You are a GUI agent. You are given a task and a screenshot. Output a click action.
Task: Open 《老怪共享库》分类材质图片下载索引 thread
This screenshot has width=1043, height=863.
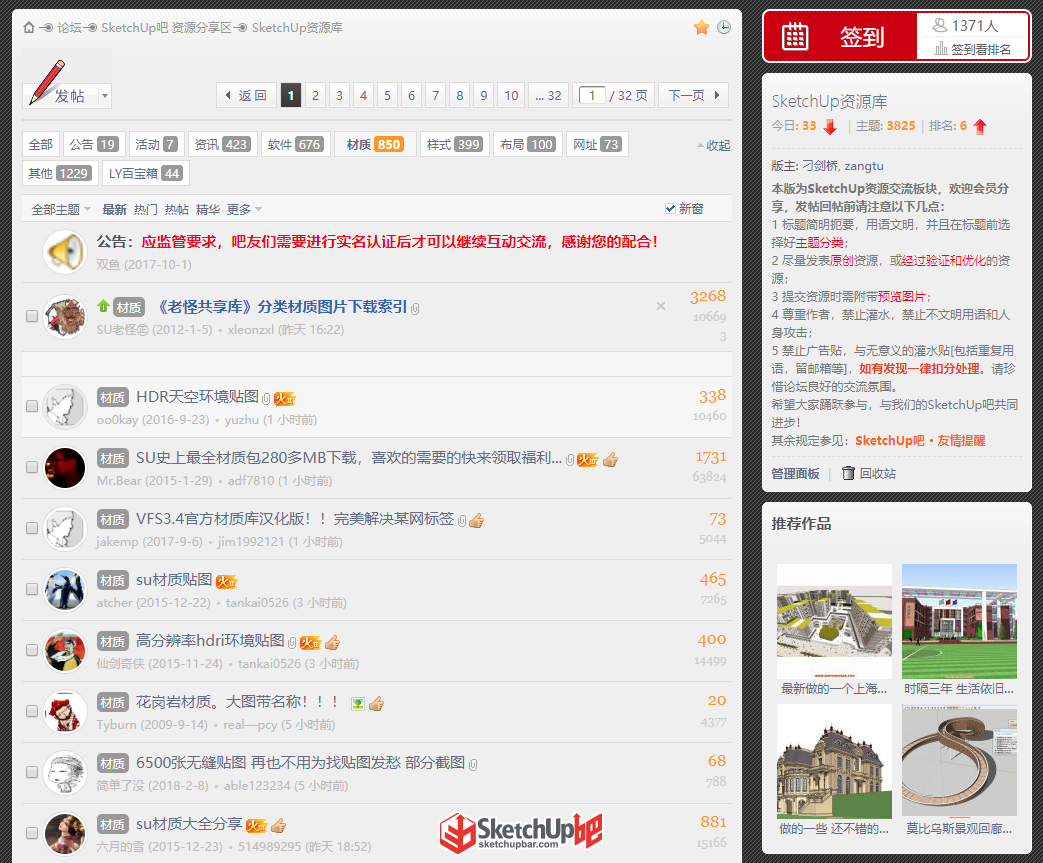(x=281, y=306)
